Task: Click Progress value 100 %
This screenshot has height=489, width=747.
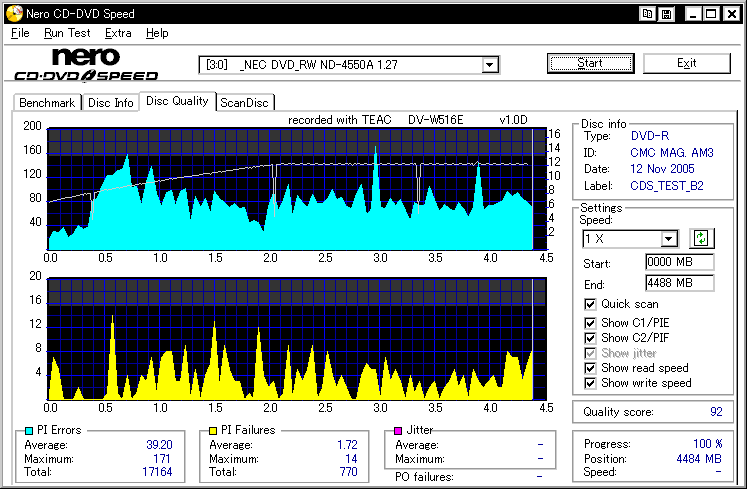Action: click(x=707, y=444)
